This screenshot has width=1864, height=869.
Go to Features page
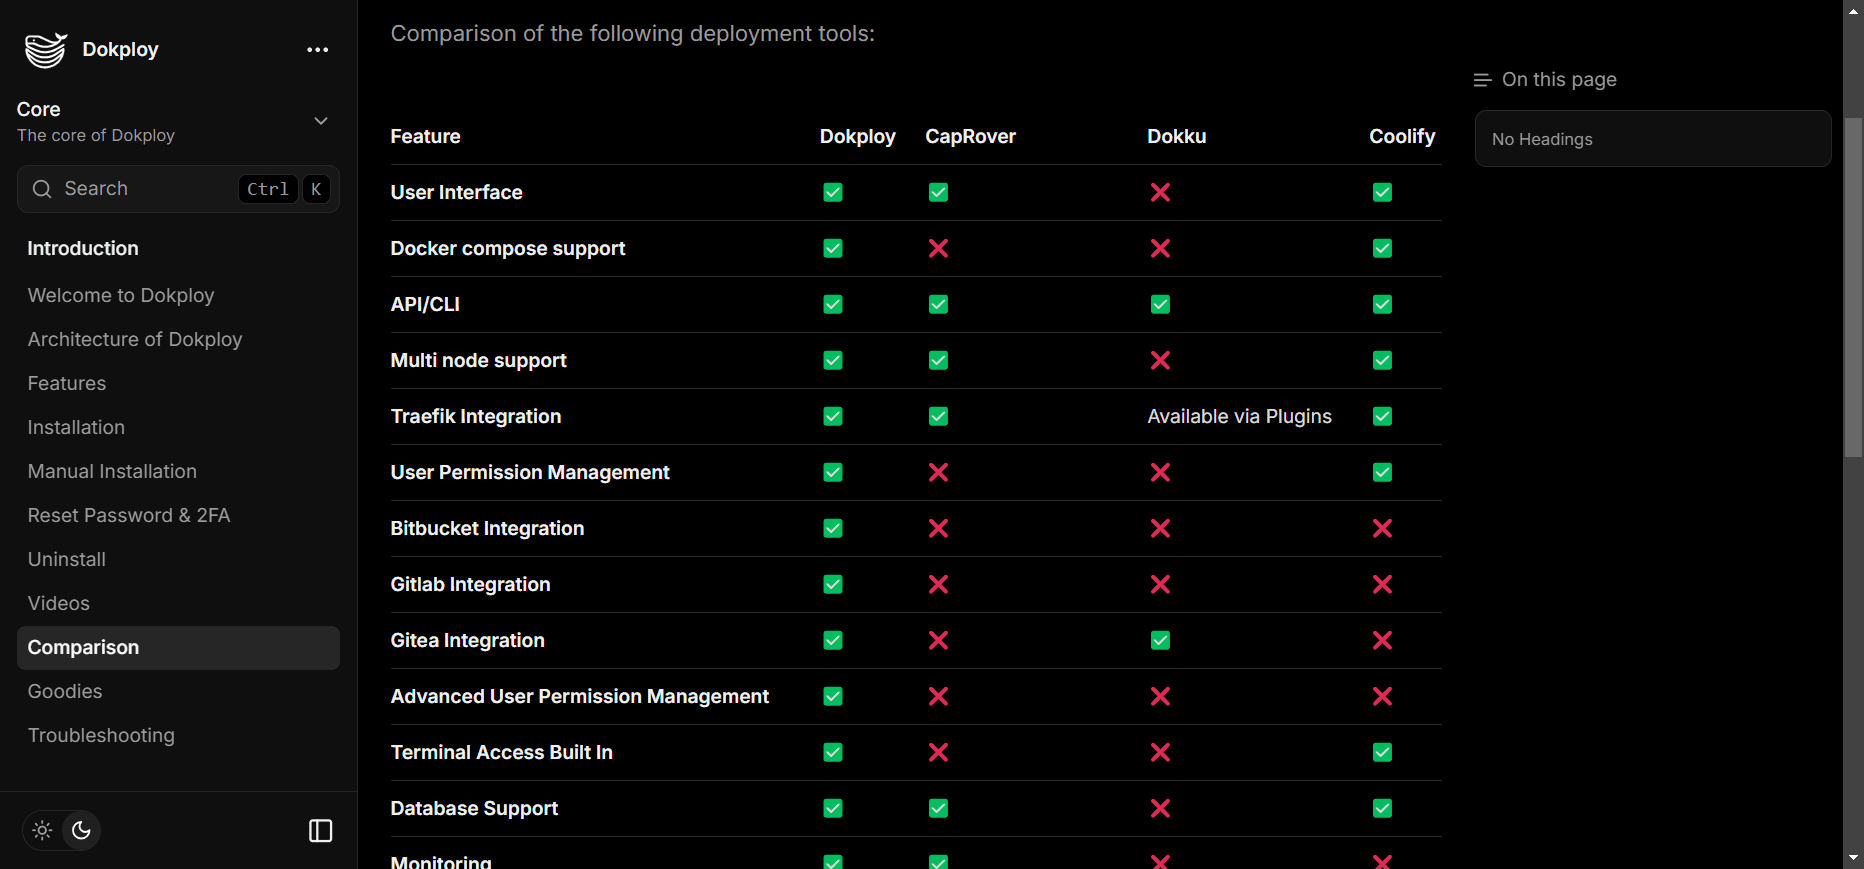(x=67, y=383)
